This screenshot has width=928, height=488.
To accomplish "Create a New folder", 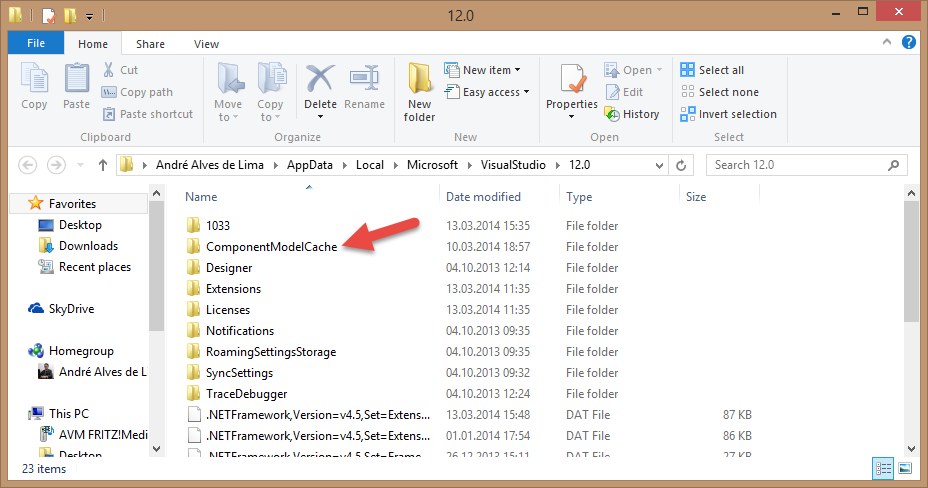I will [420, 92].
